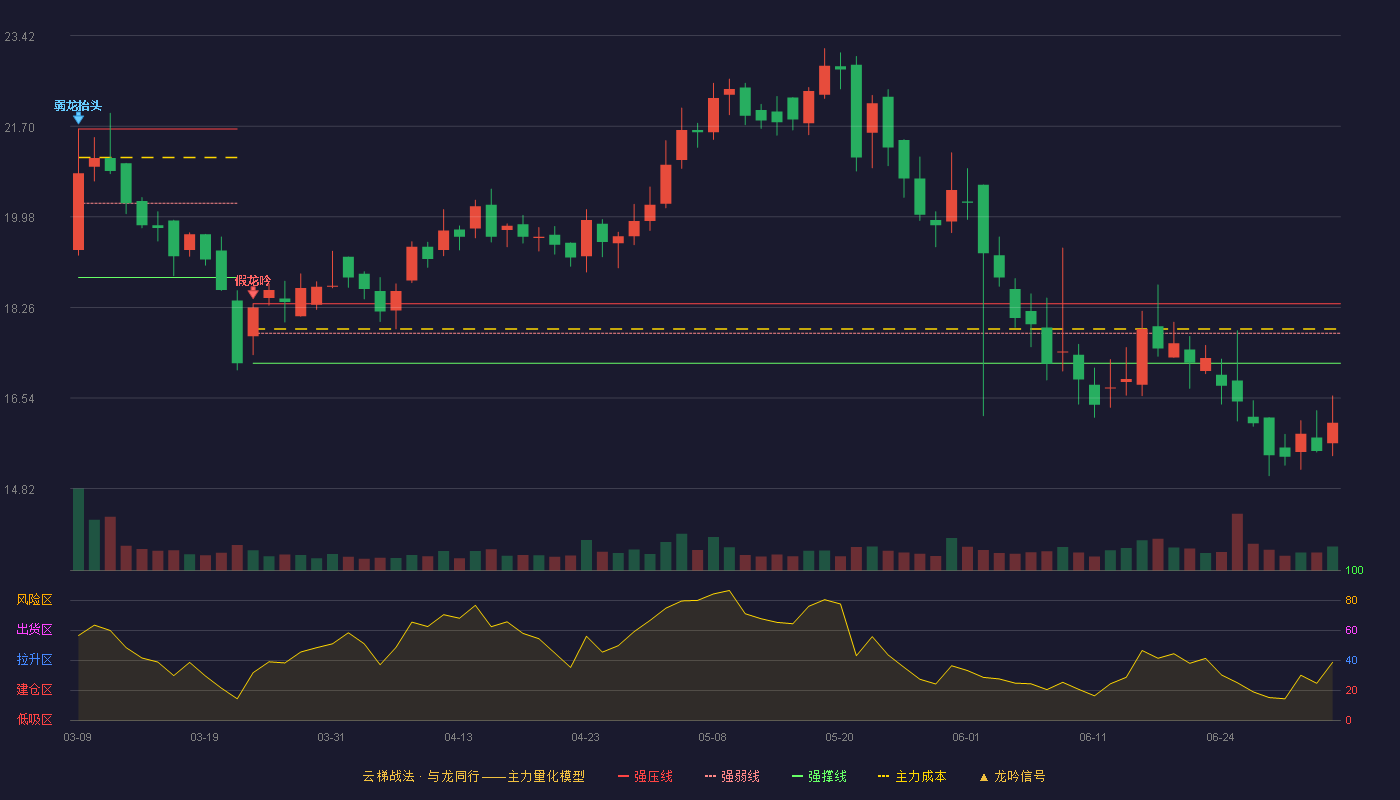Click the tallest green volume bar on 03-09

78,529
